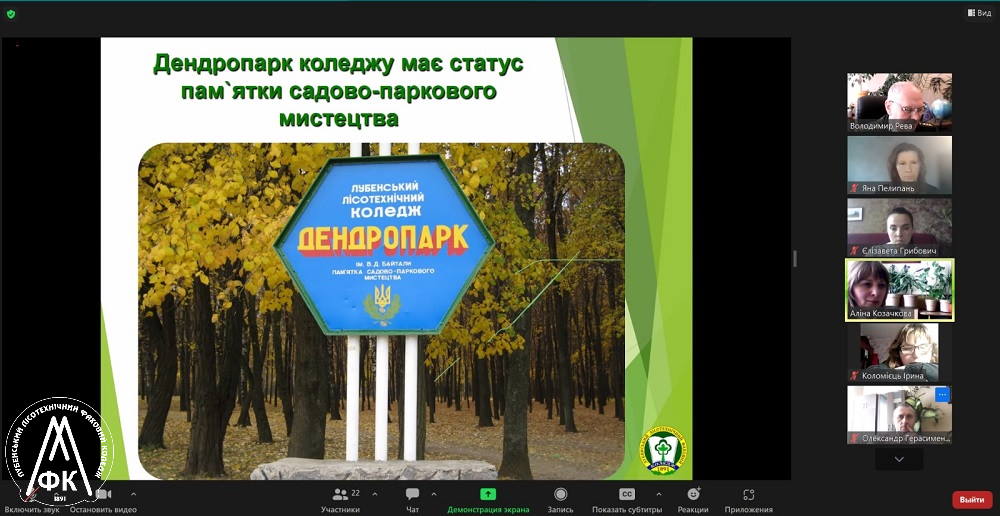
Task: Click the green encryption shield icon
Action: point(11,13)
